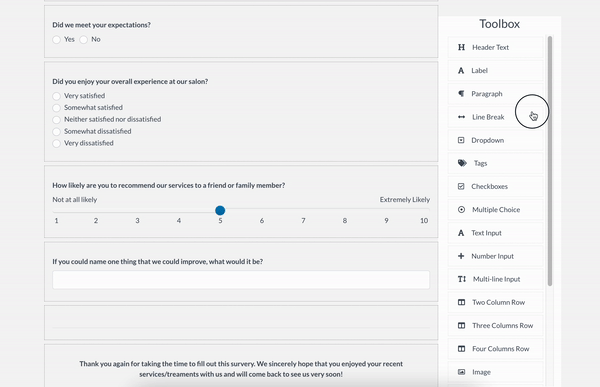
Task: Add a Four Columns Row element
Action: pyautogui.click(x=496, y=349)
